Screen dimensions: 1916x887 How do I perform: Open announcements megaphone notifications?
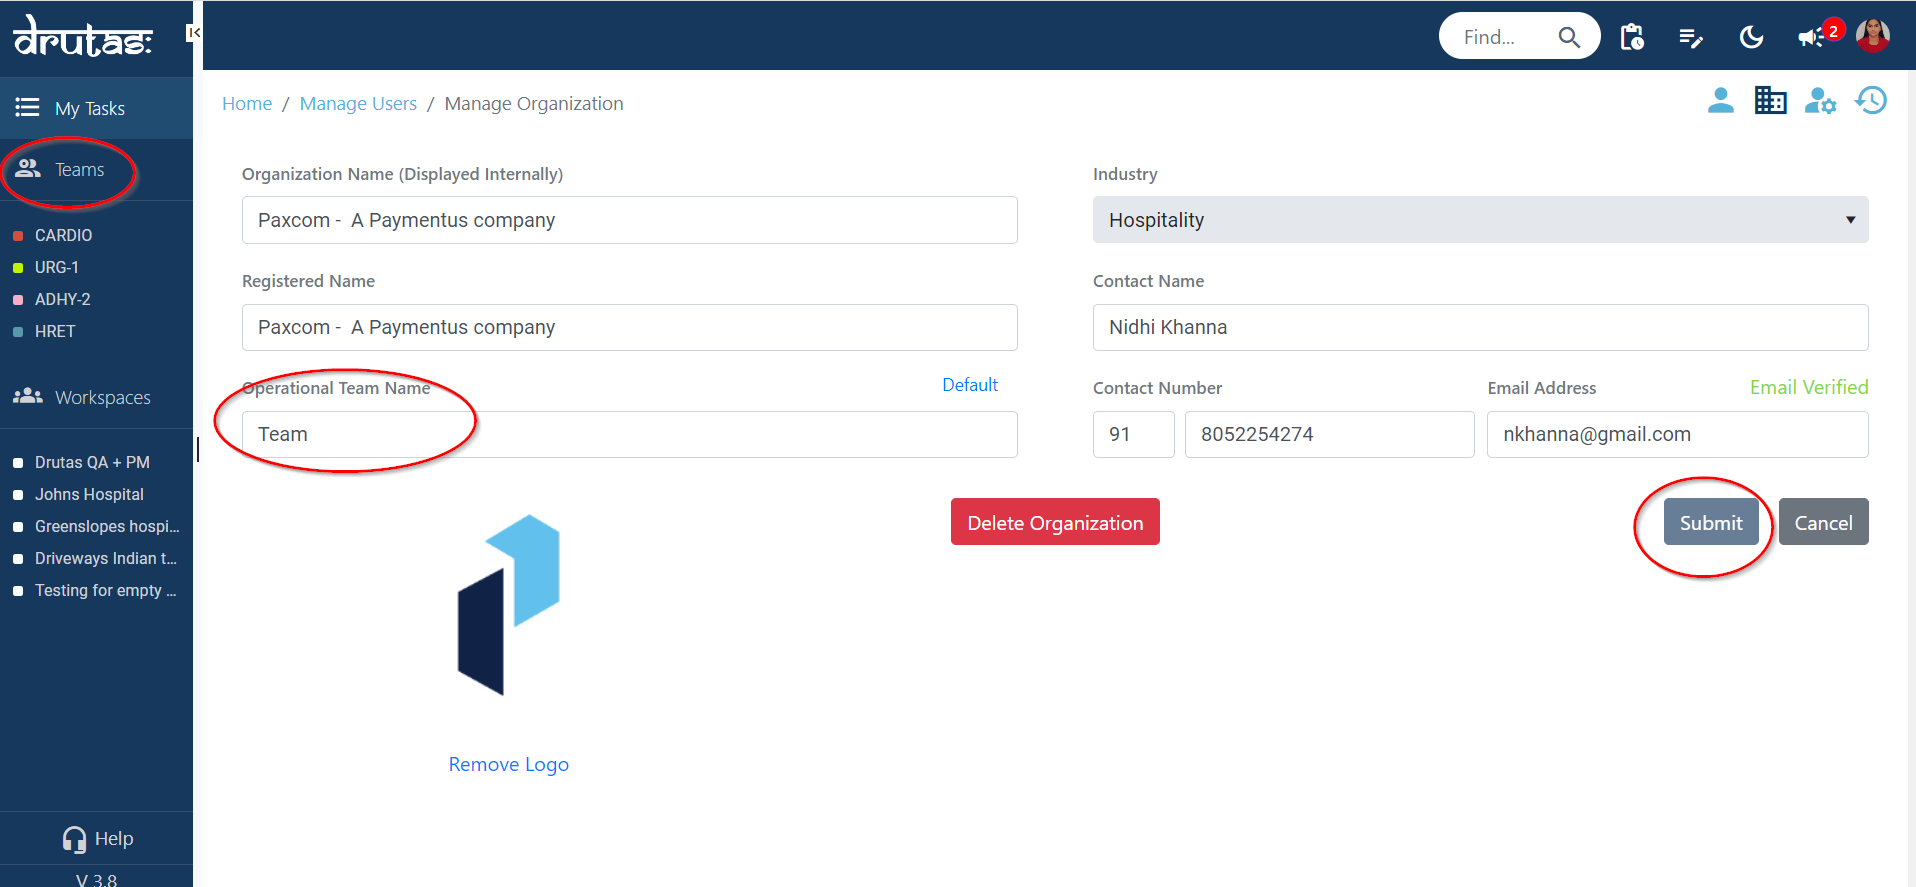pos(1811,38)
